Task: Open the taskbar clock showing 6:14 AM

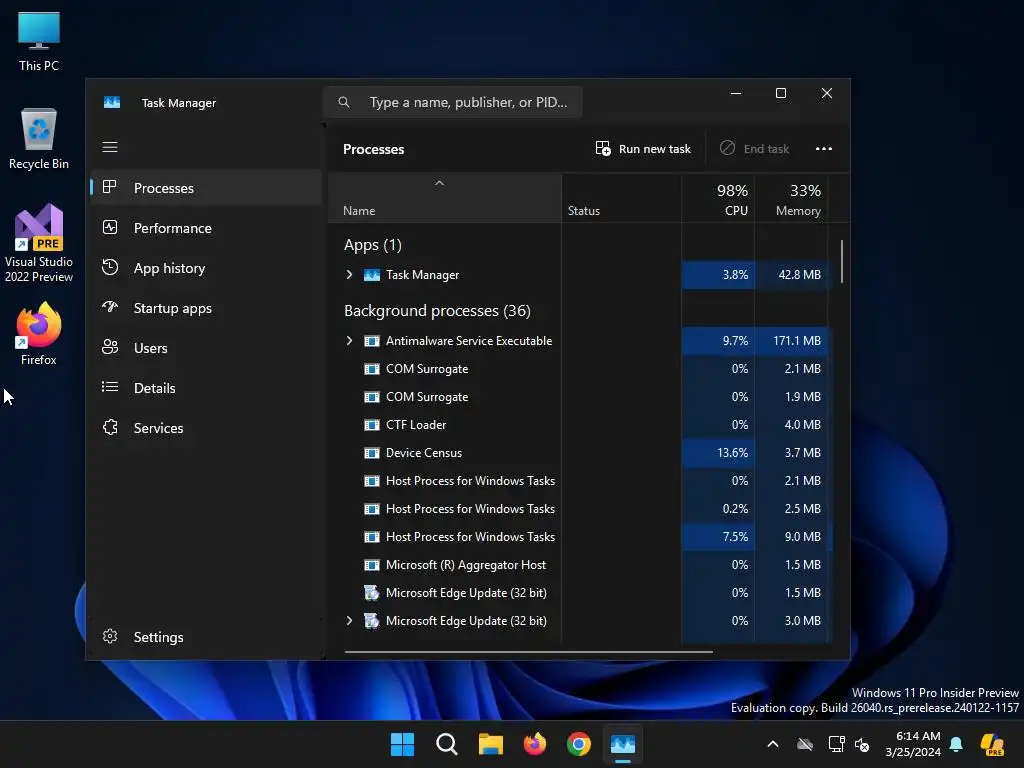Action: tap(913, 744)
